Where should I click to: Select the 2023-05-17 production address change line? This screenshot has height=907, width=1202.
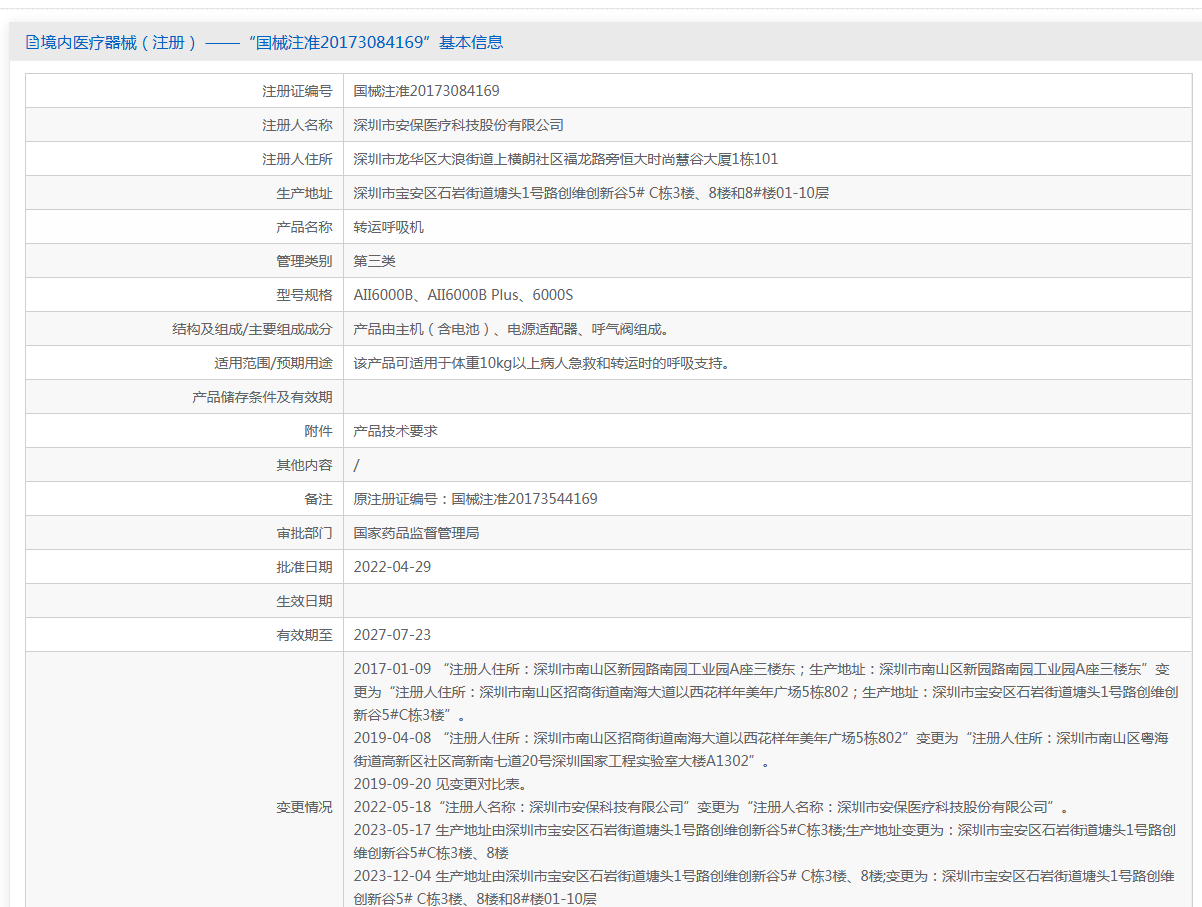coord(764,841)
